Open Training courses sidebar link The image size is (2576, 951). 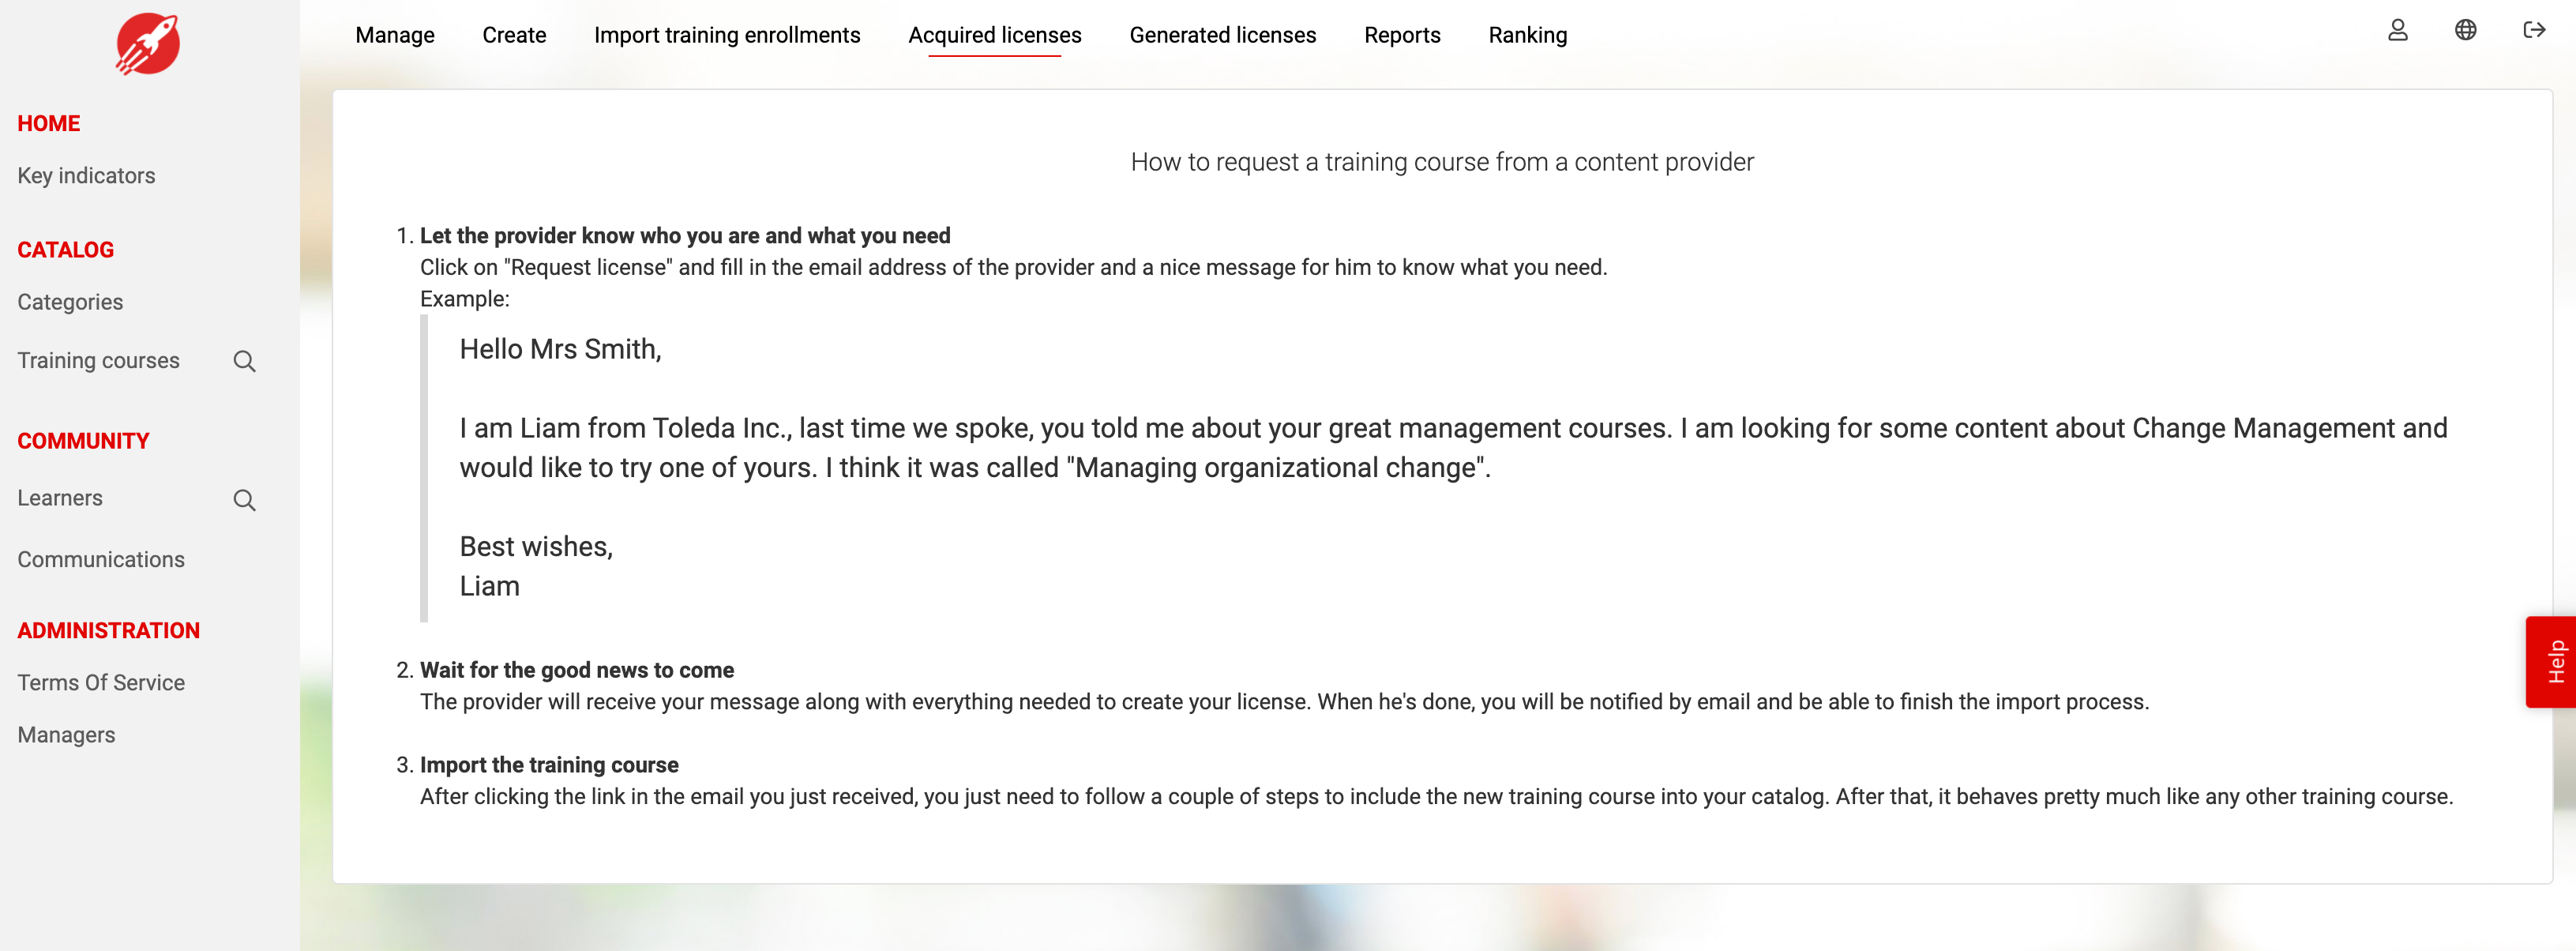99,360
